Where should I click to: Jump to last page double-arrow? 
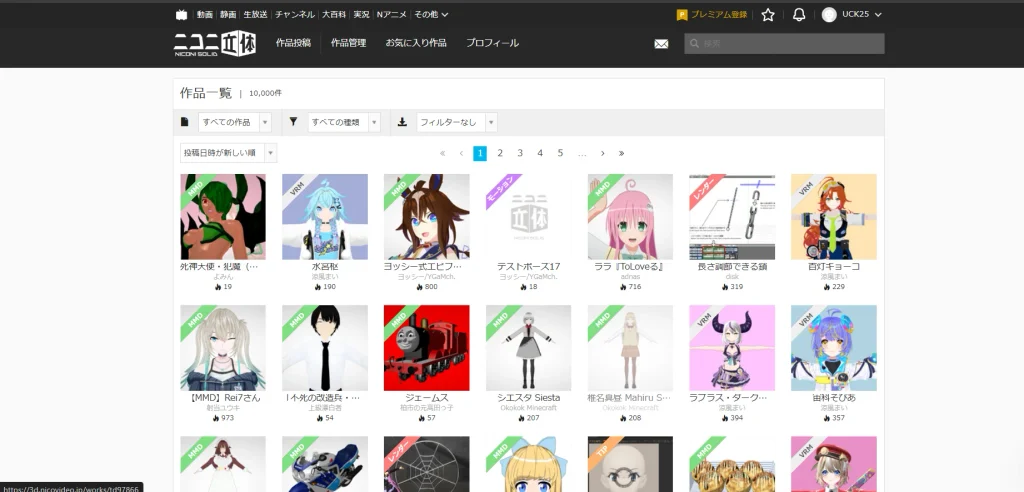[x=621, y=153]
